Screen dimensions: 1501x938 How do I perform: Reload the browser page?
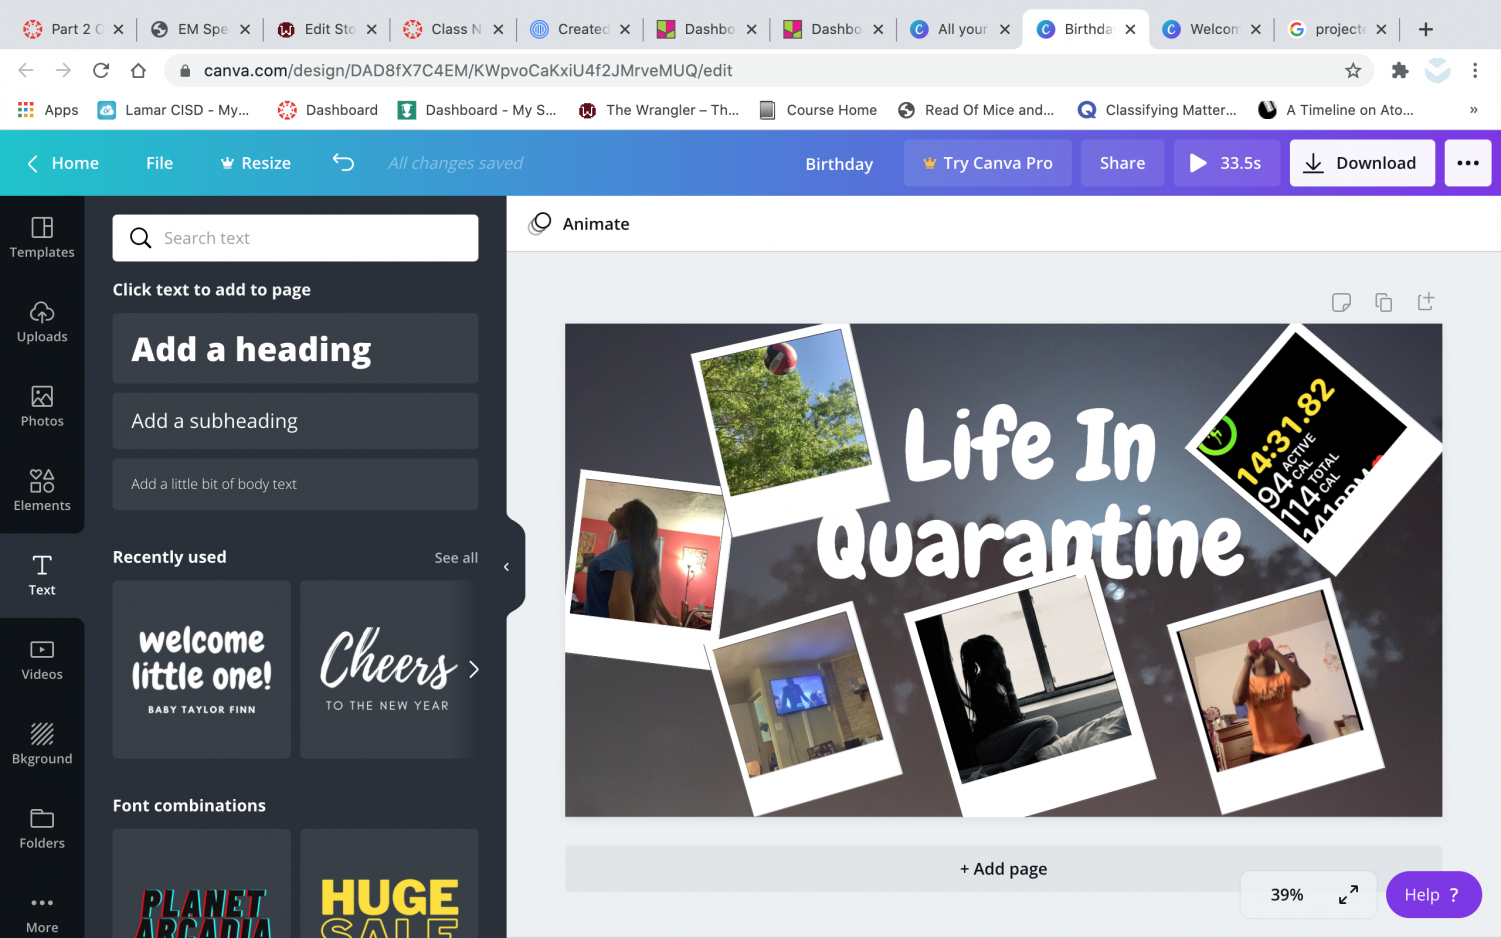[101, 70]
